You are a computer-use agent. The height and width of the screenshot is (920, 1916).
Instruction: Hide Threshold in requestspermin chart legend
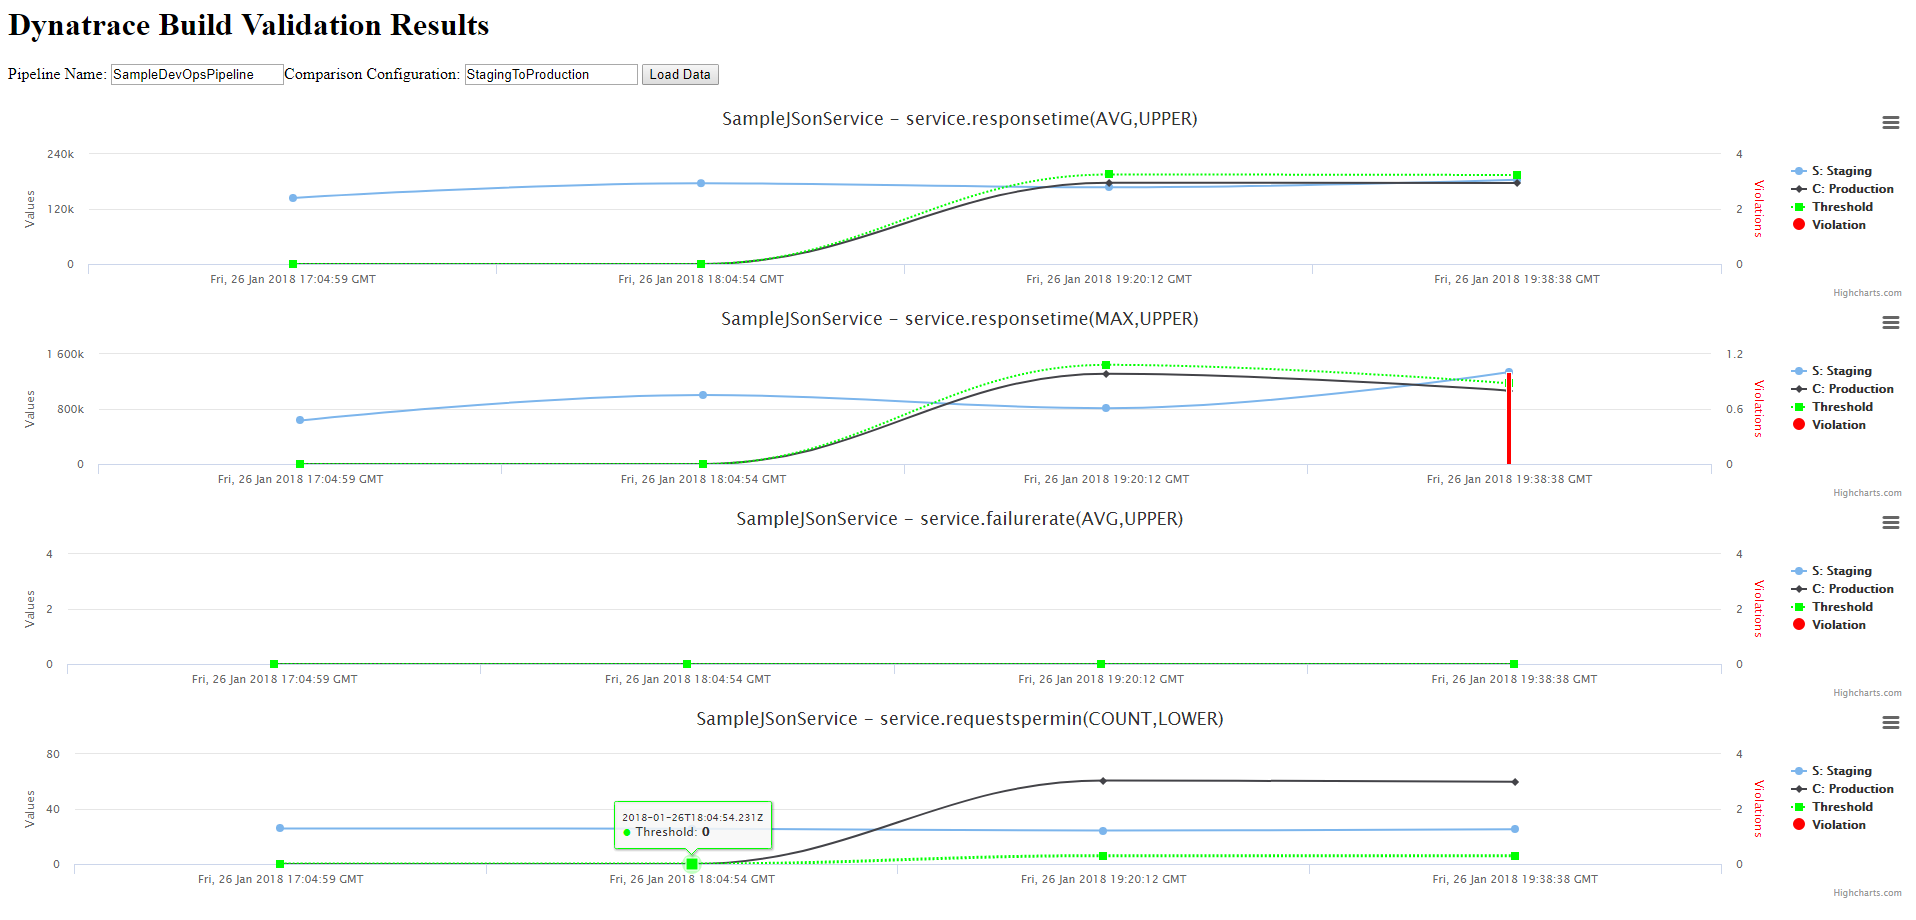[x=1833, y=807]
